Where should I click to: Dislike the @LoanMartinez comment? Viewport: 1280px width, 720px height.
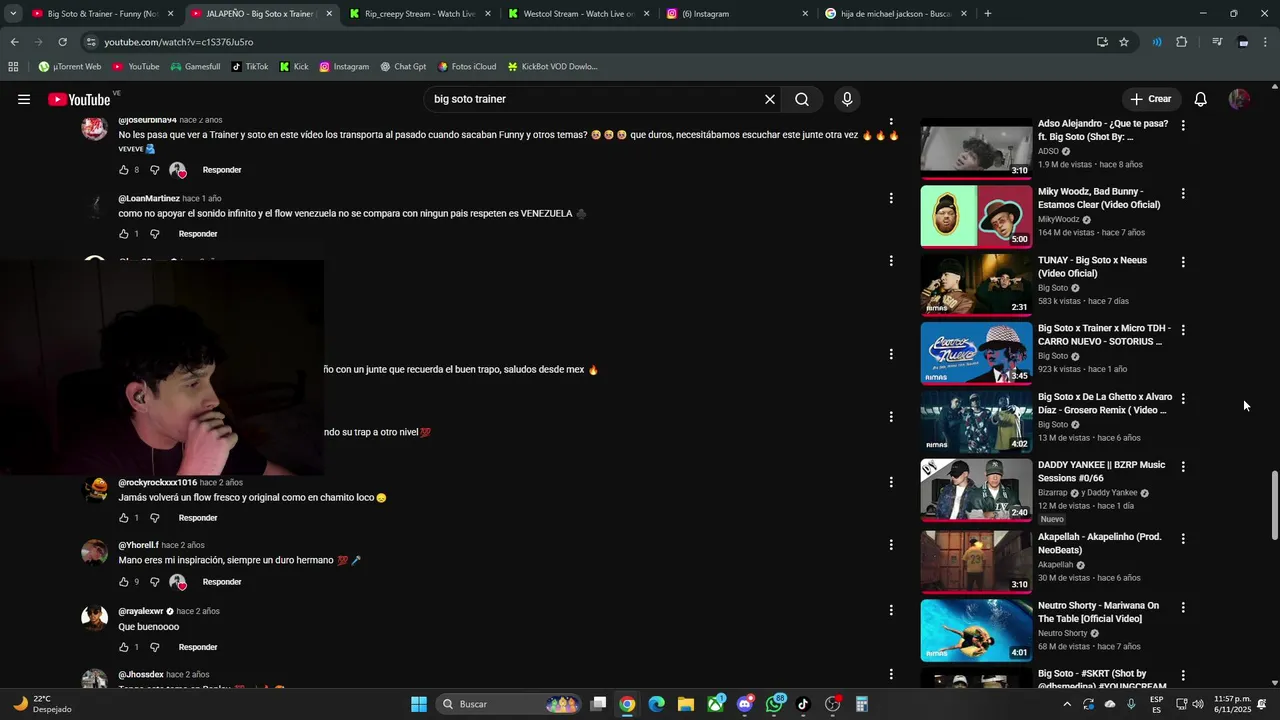tap(154, 234)
